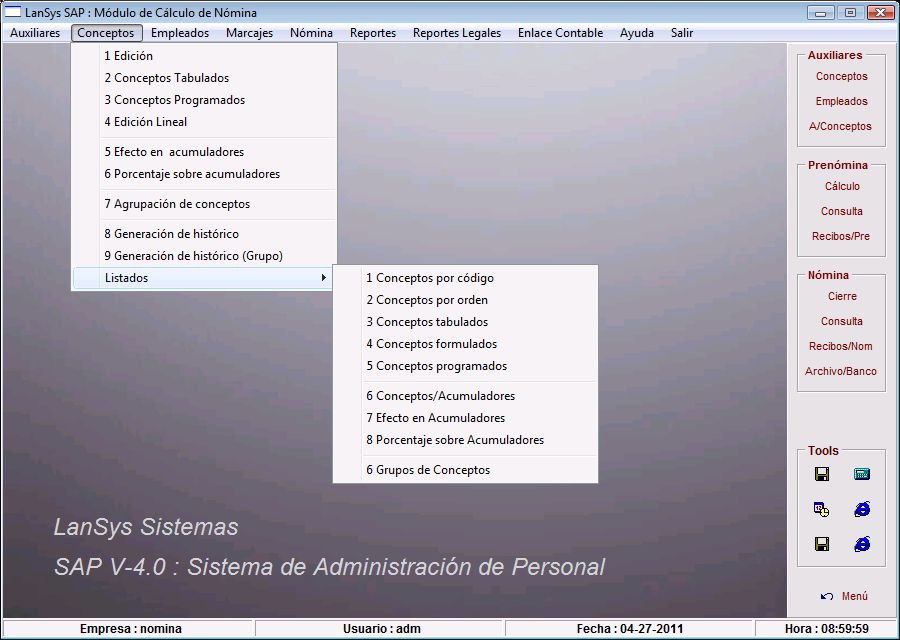Select 4 Conceptos formulados listing

pyautogui.click(x=465, y=344)
